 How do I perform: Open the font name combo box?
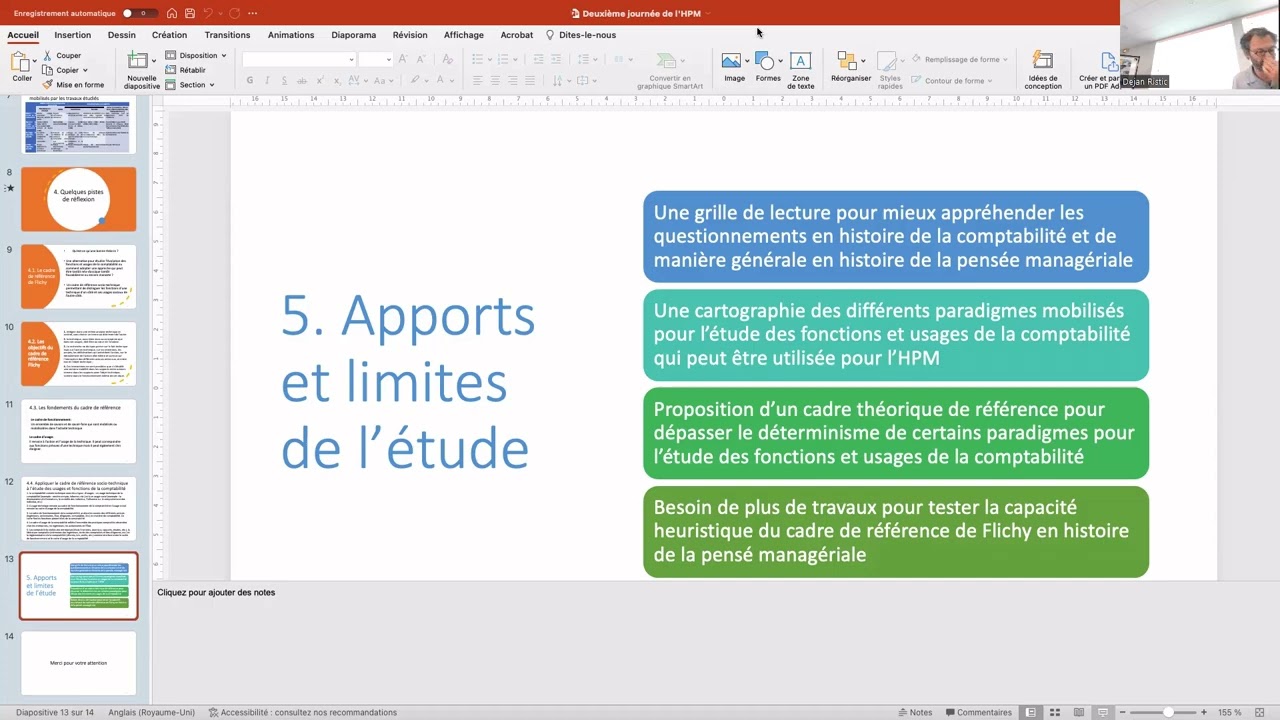[x=298, y=59]
